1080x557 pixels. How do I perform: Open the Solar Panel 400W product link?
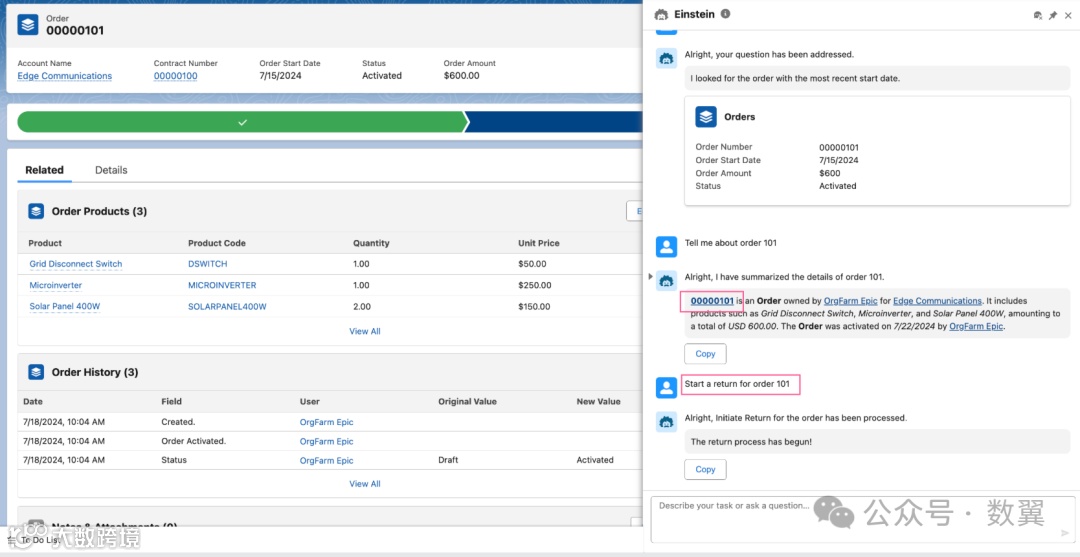click(65, 306)
